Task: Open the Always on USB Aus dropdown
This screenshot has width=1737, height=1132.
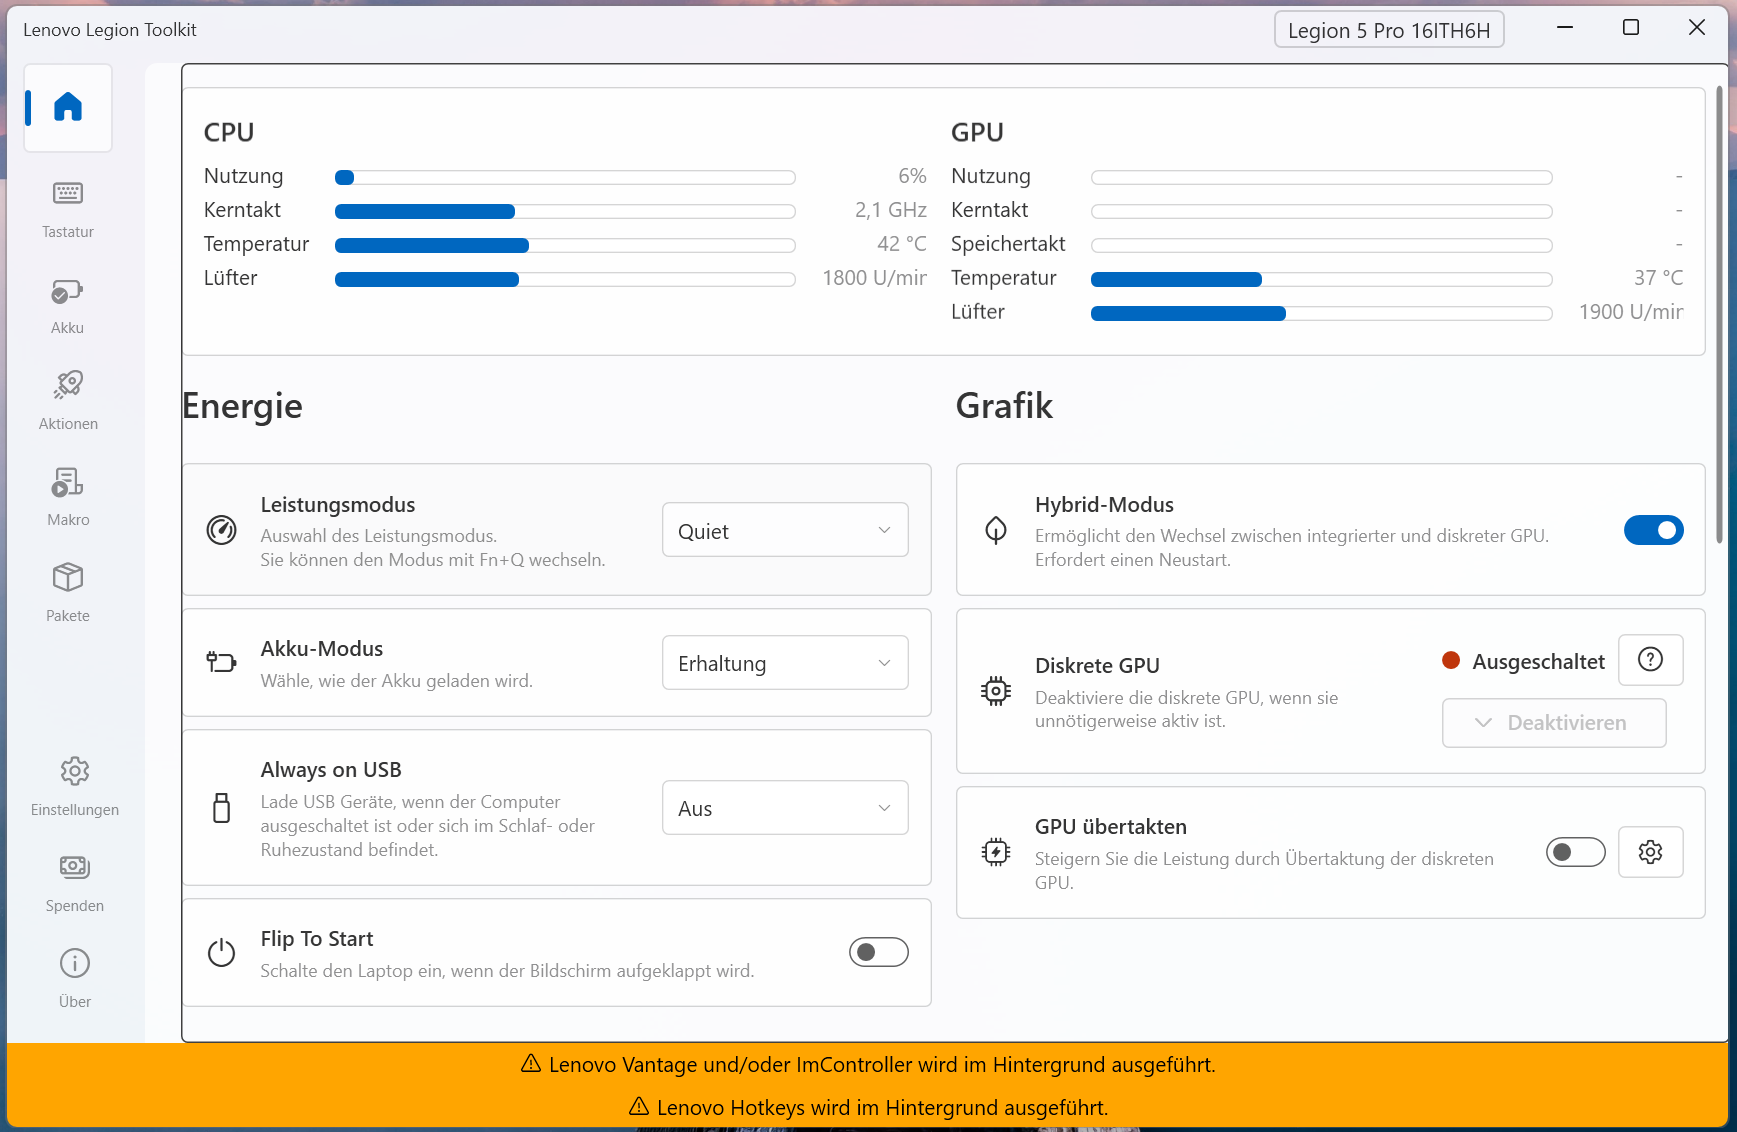Action: click(785, 808)
